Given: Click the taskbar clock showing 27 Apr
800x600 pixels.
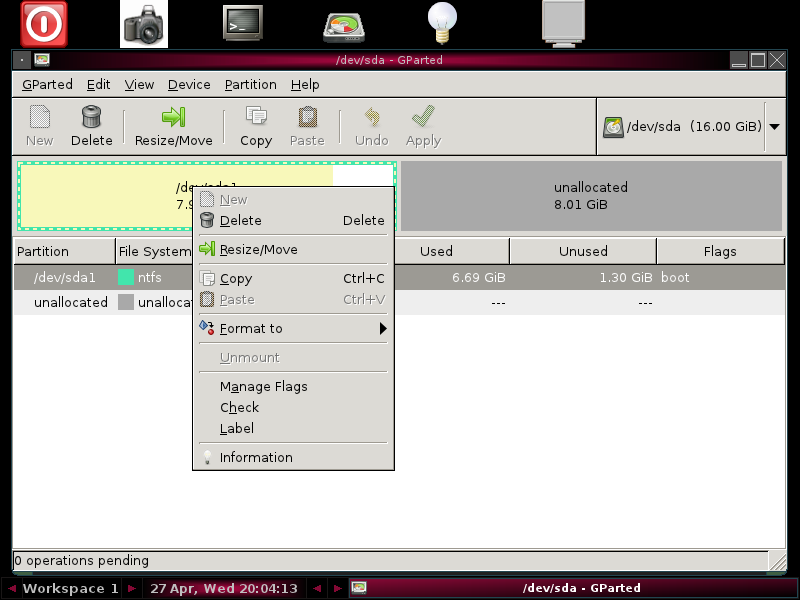Looking at the screenshot, I should coord(223,588).
